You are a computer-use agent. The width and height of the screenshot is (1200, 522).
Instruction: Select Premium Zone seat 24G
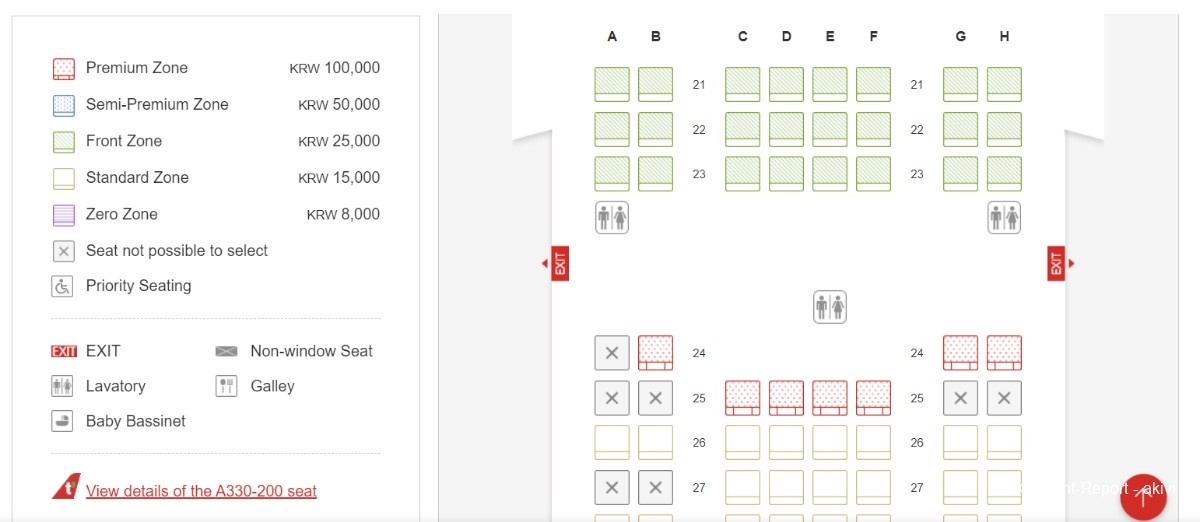tap(960, 353)
